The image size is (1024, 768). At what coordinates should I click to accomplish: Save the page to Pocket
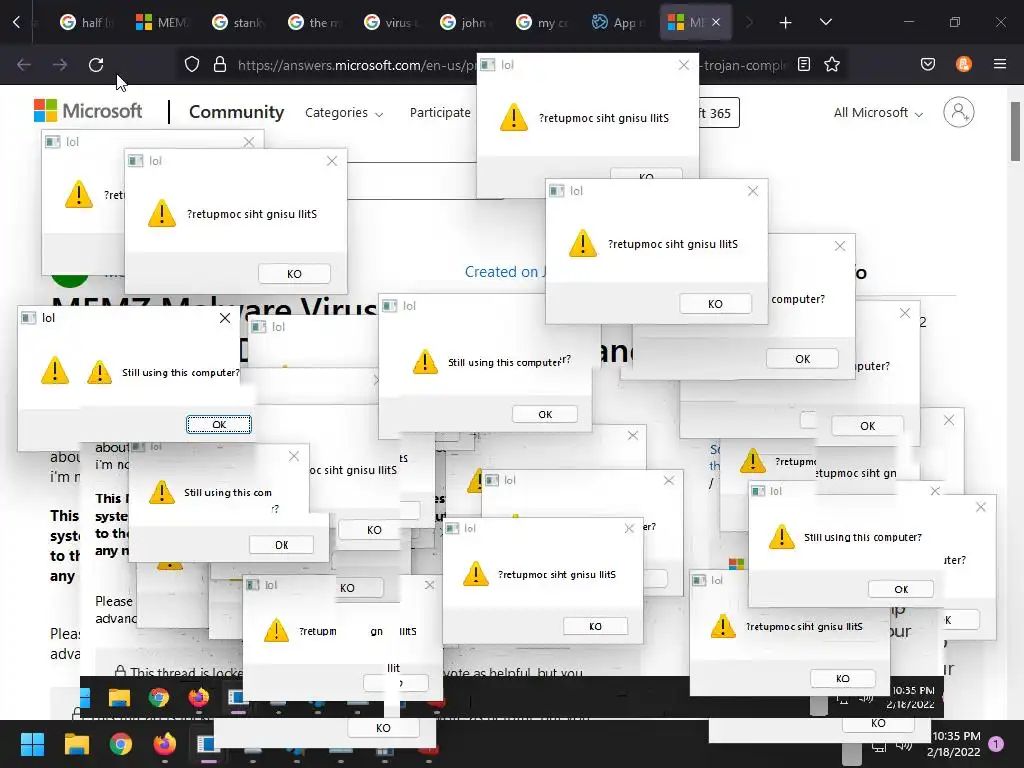pos(928,64)
